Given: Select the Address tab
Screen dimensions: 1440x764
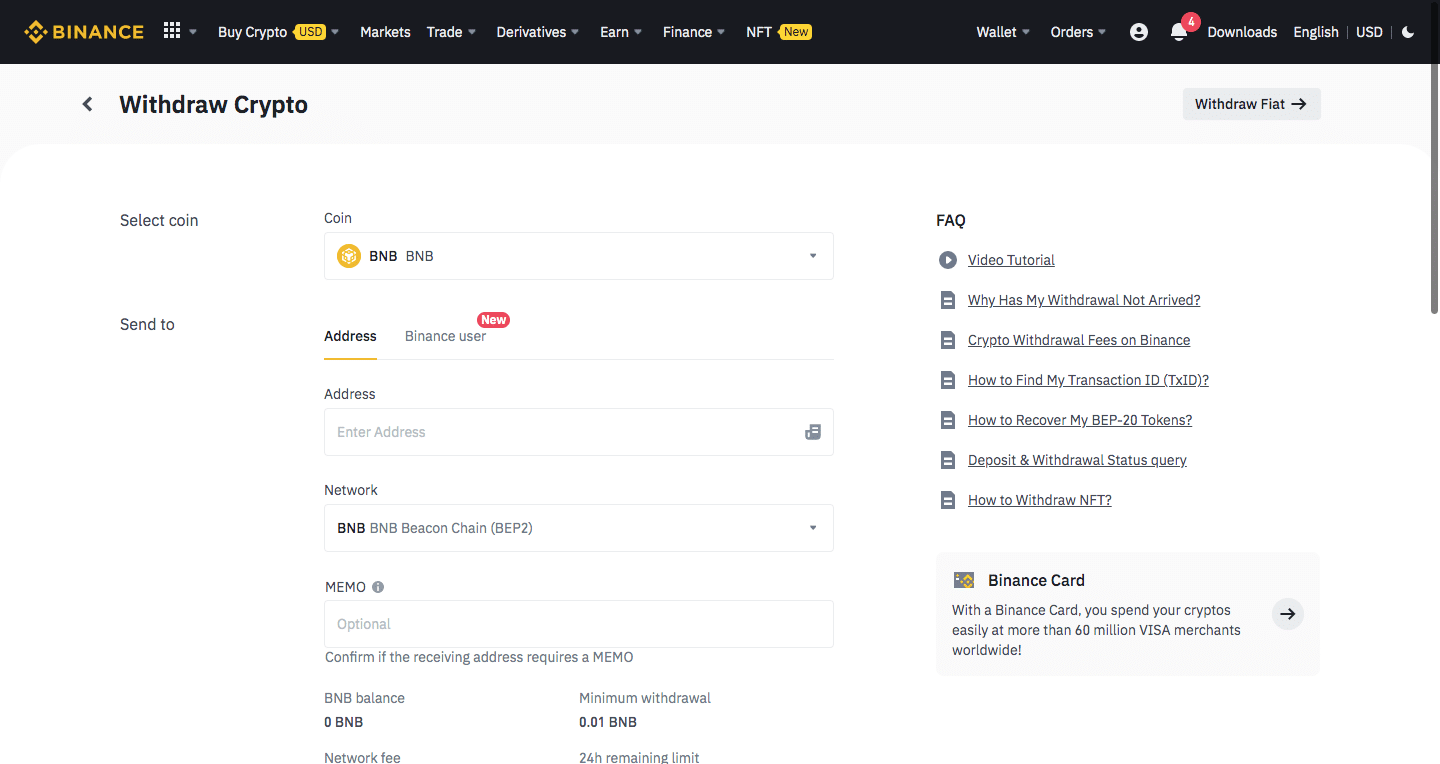Looking at the screenshot, I should click(x=350, y=336).
